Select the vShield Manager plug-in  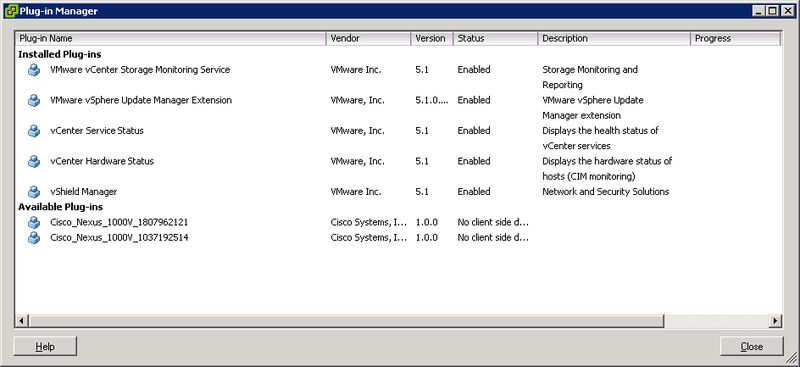(x=84, y=192)
